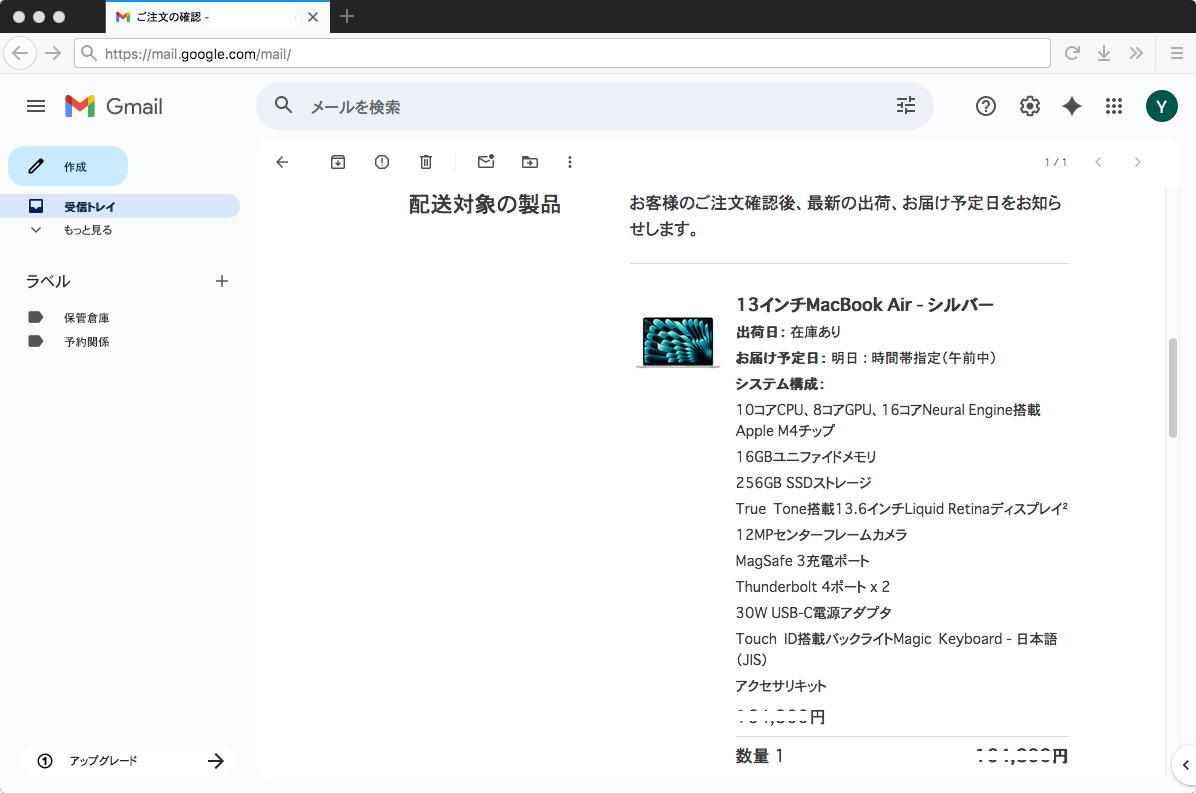
Task: Click the アップグレード button
Action: (128, 761)
